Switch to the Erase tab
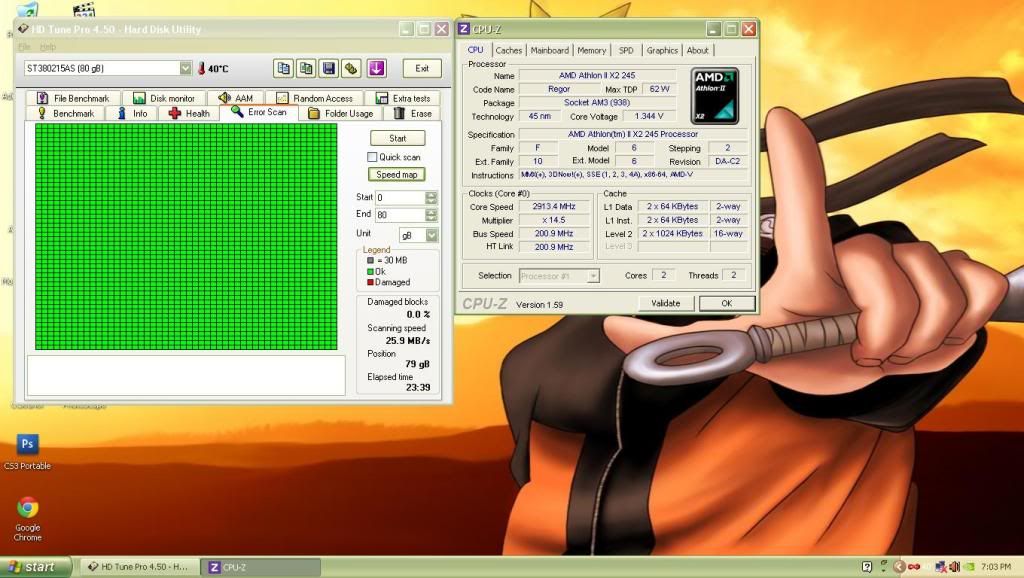Image resolution: width=1024 pixels, height=578 pixels. 413,113
